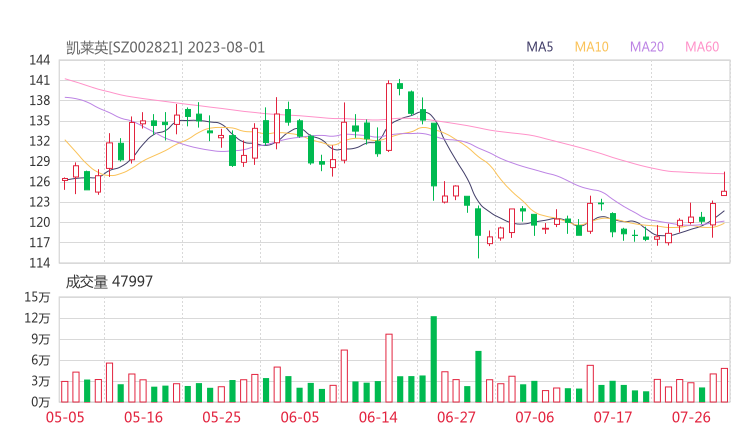
Task: Click the 05-16 date axis label
Action: click(143, 417)
